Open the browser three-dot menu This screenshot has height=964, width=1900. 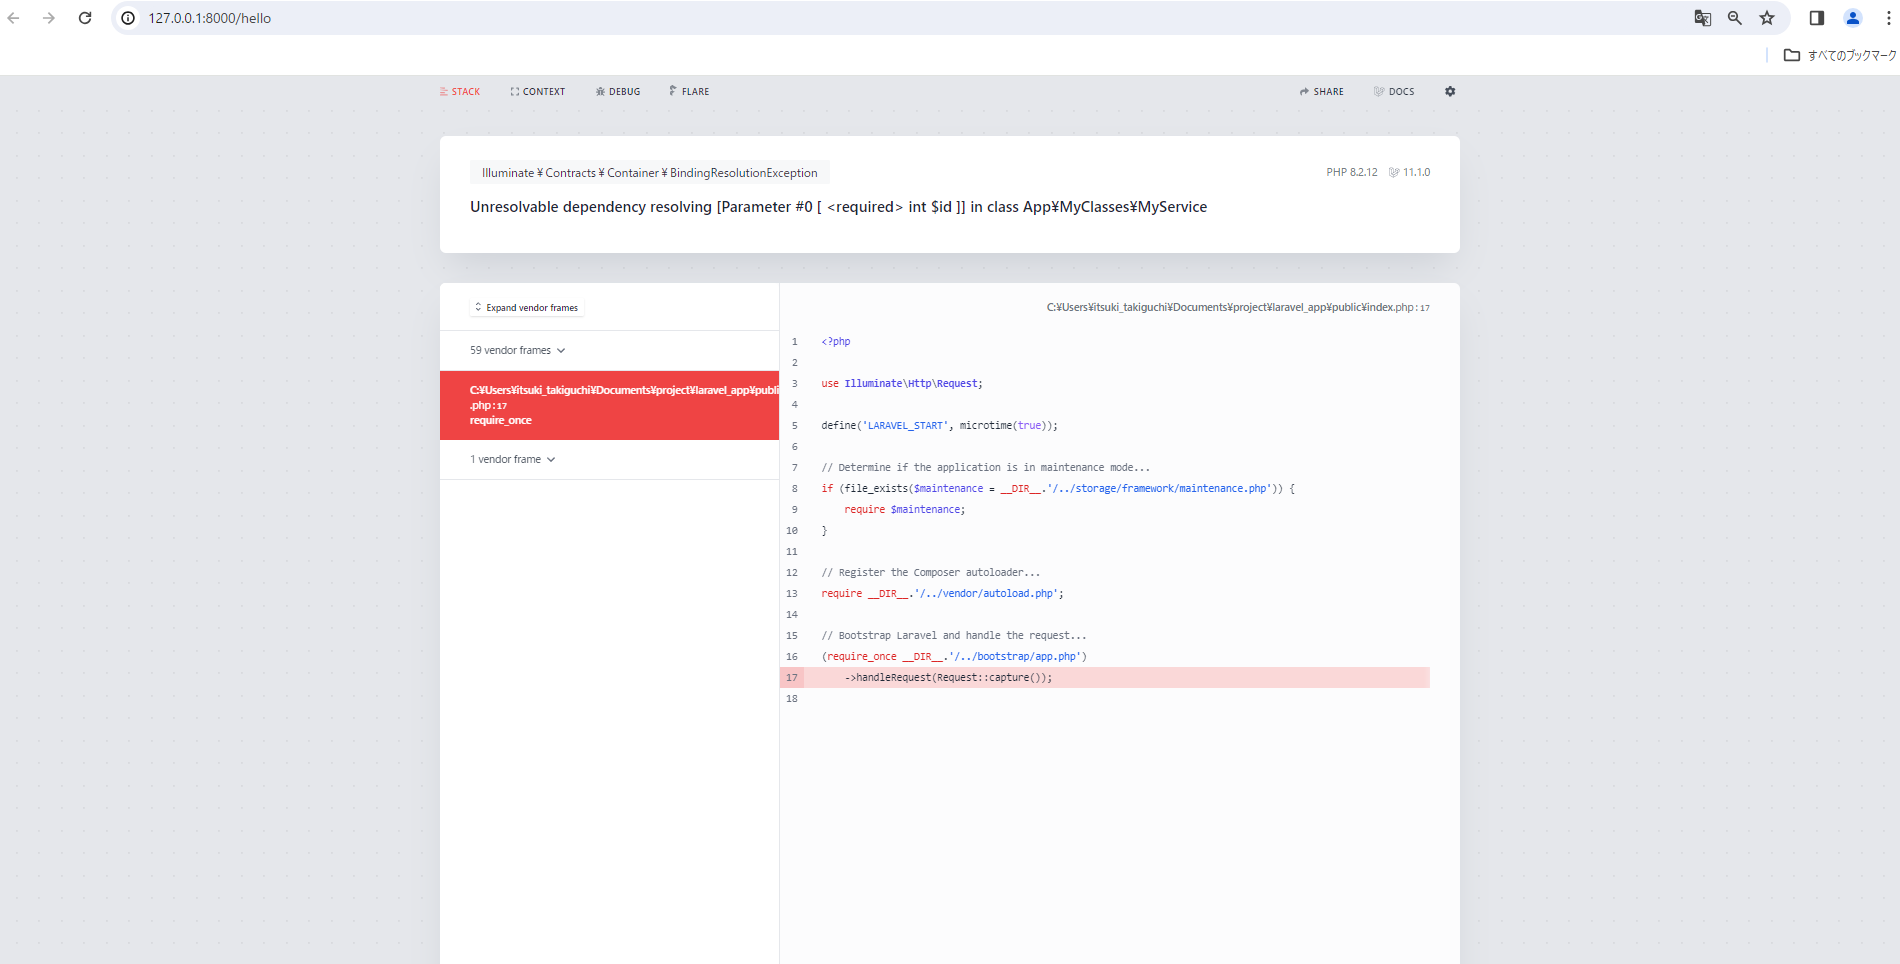[1888, 18]
